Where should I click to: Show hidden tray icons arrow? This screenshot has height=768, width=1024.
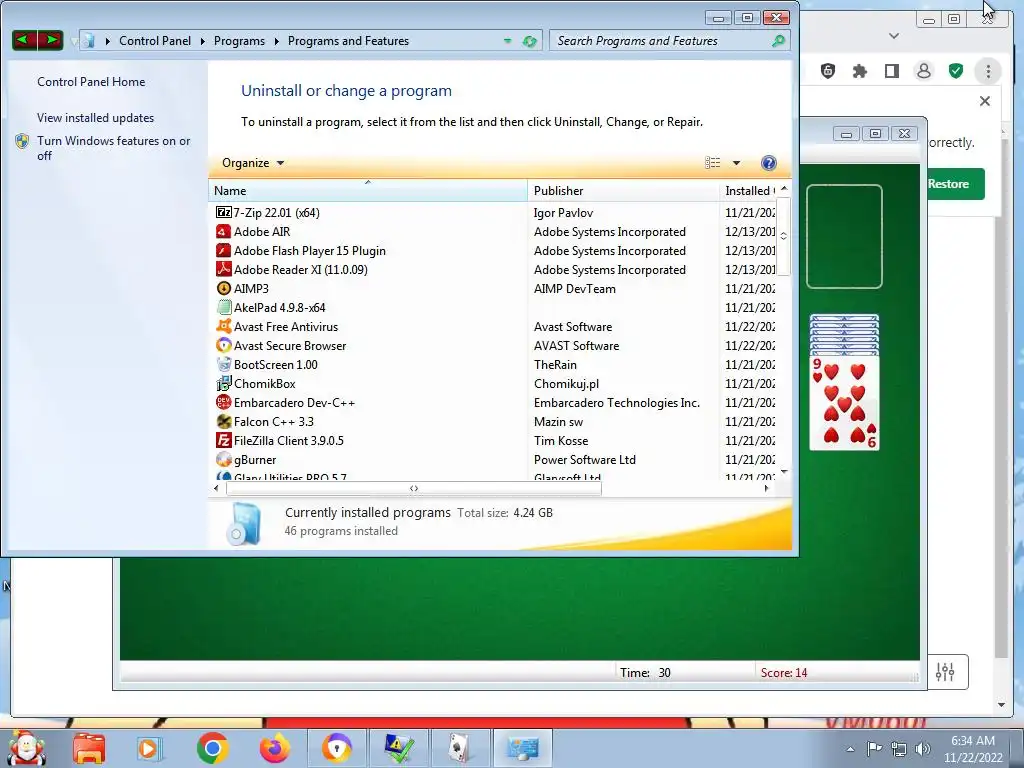click(x=850, y=749)
